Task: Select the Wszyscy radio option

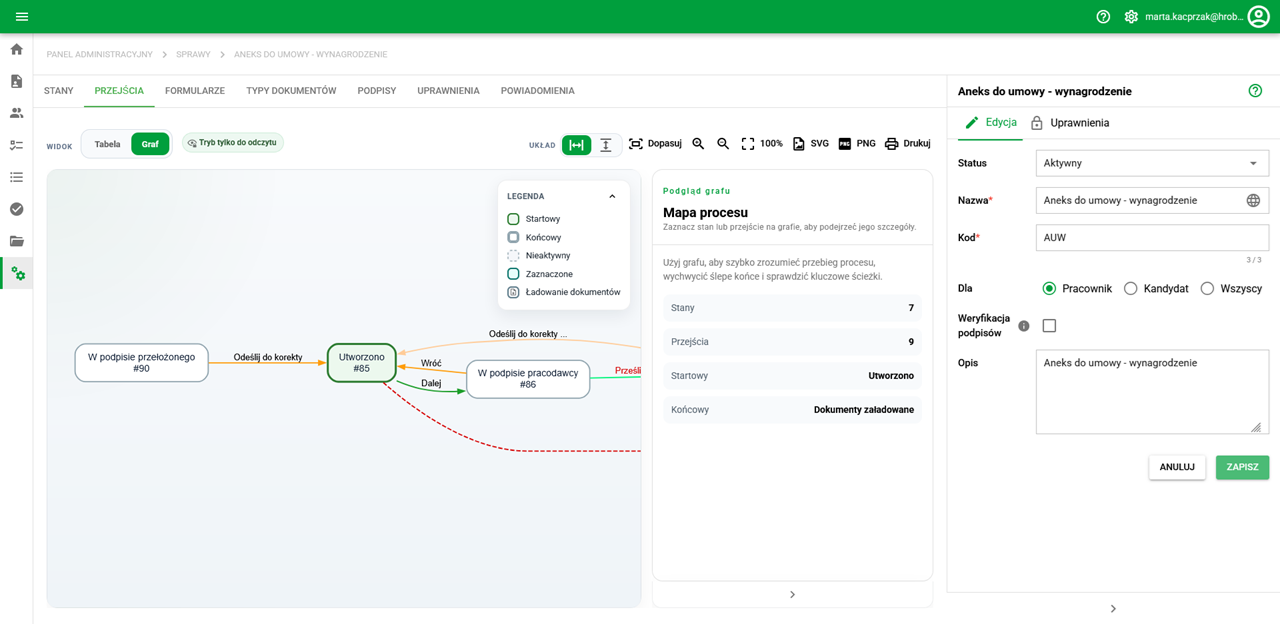Action: click(1207, 288)
